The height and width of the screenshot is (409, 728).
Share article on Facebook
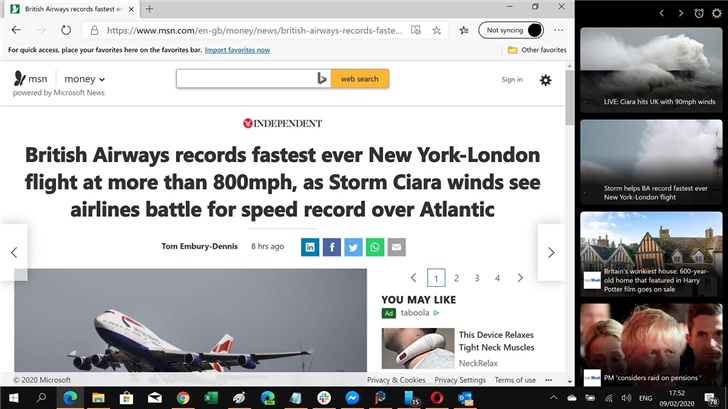332,247
